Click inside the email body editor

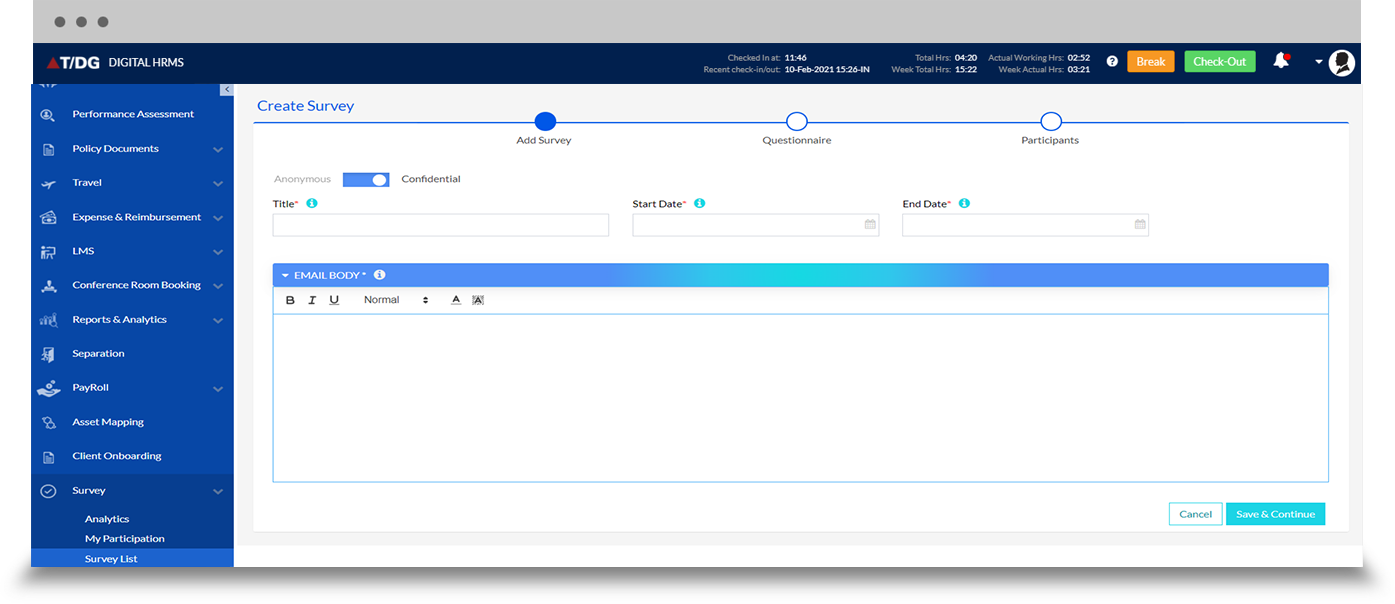click(x=801, y=398)
